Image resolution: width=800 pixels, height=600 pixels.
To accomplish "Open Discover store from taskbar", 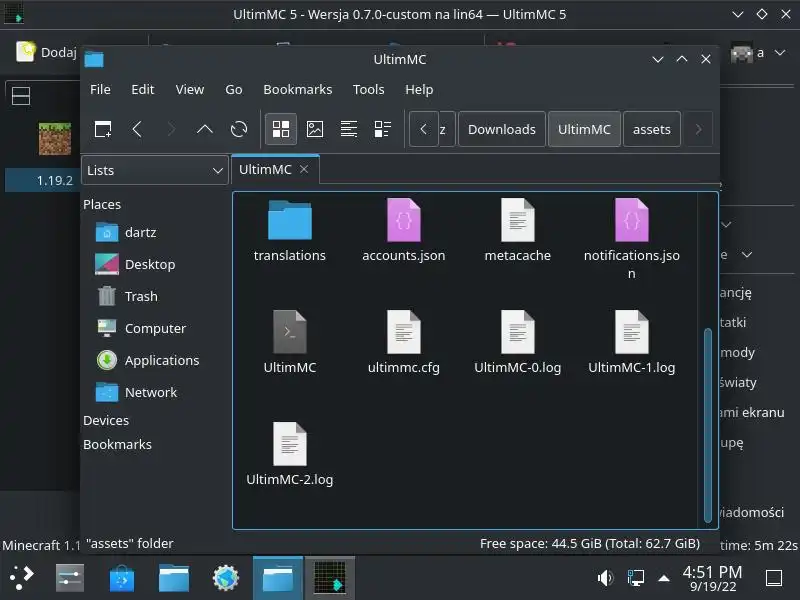I will pos(121,578).
